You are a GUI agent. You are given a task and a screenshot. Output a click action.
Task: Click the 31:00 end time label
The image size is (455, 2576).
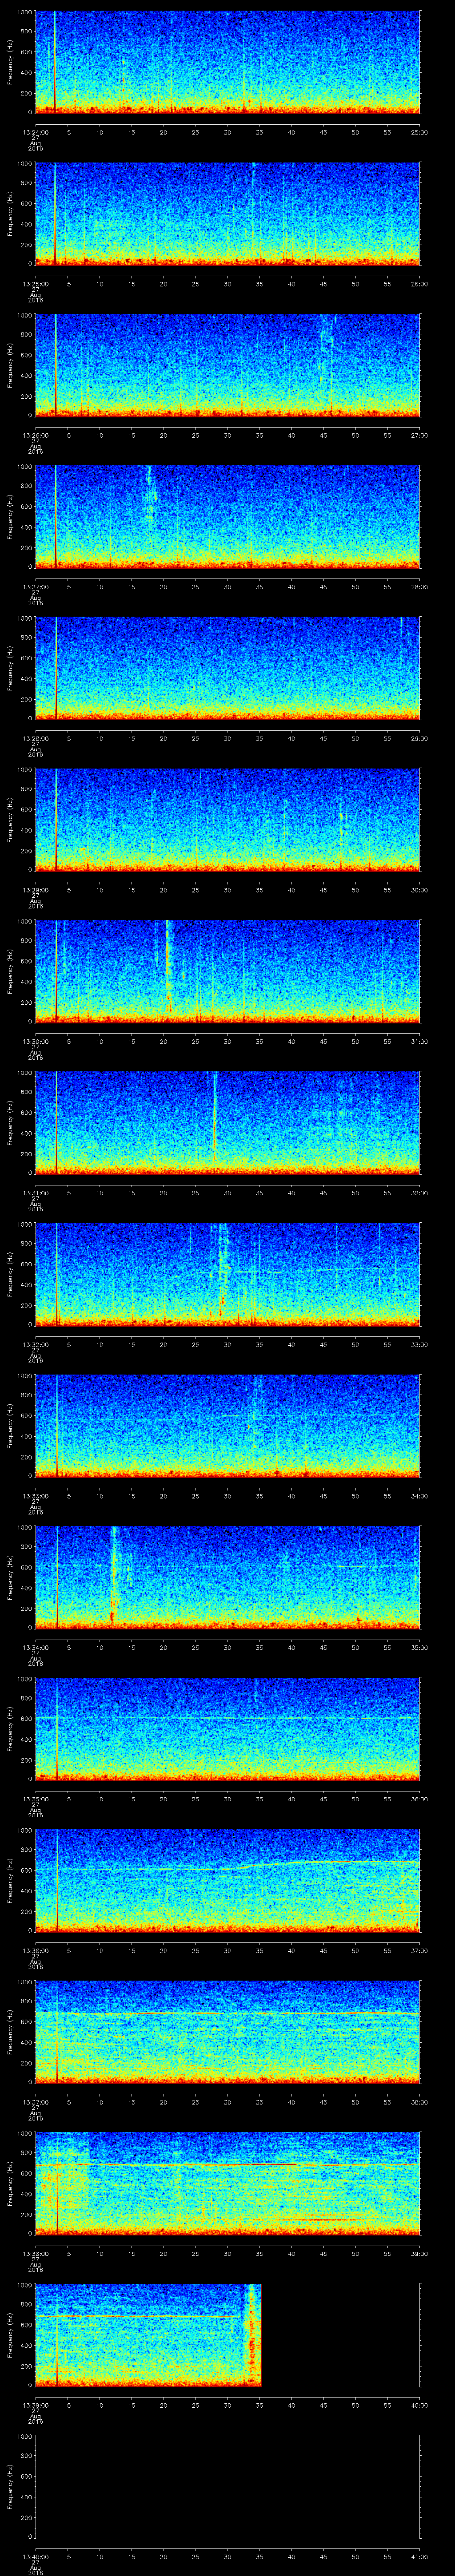click(420, 1041)
